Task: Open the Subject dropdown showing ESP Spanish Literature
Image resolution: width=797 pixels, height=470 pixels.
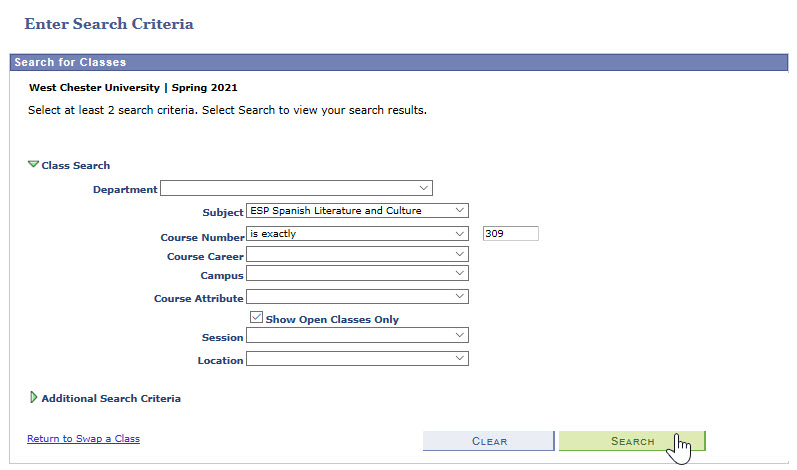Action: point(357,210)
